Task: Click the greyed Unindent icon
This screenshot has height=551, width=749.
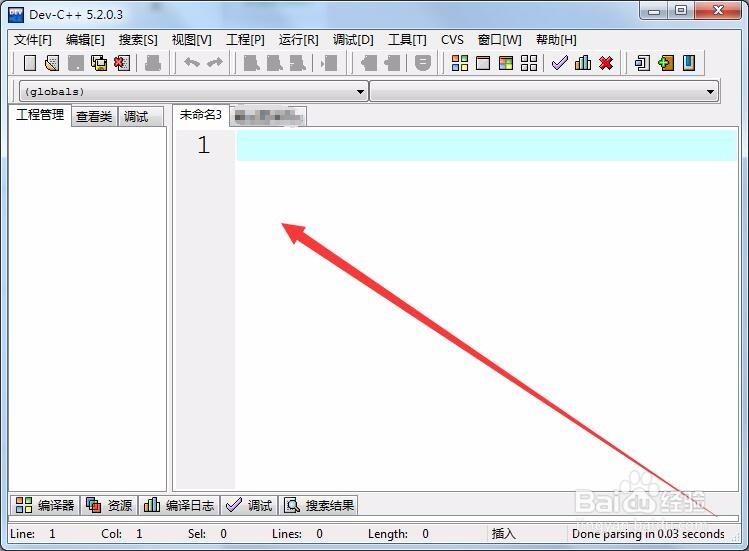Action: 392,63
